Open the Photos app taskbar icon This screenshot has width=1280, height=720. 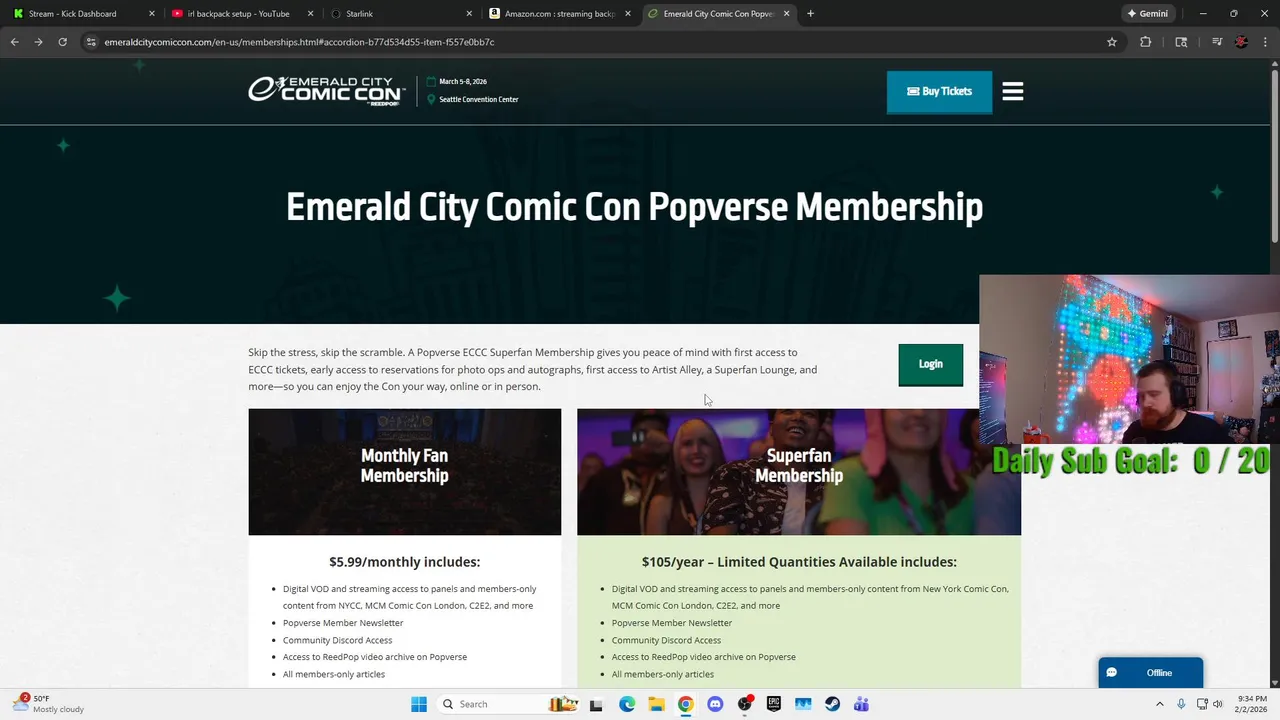coord(803,704)
